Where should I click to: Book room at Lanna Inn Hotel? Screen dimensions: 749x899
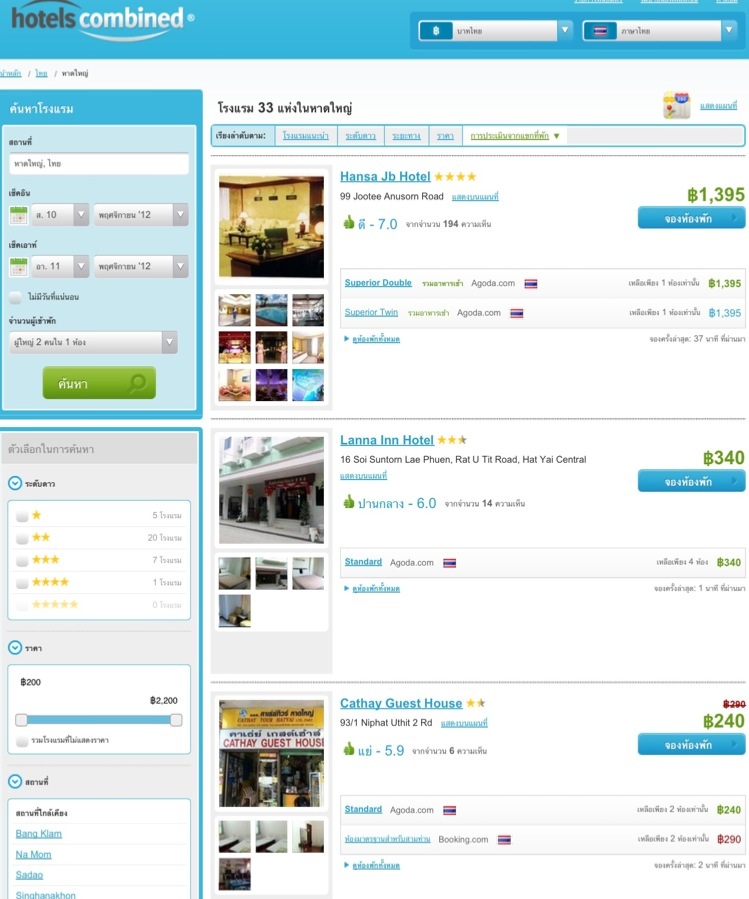[692, 481]
